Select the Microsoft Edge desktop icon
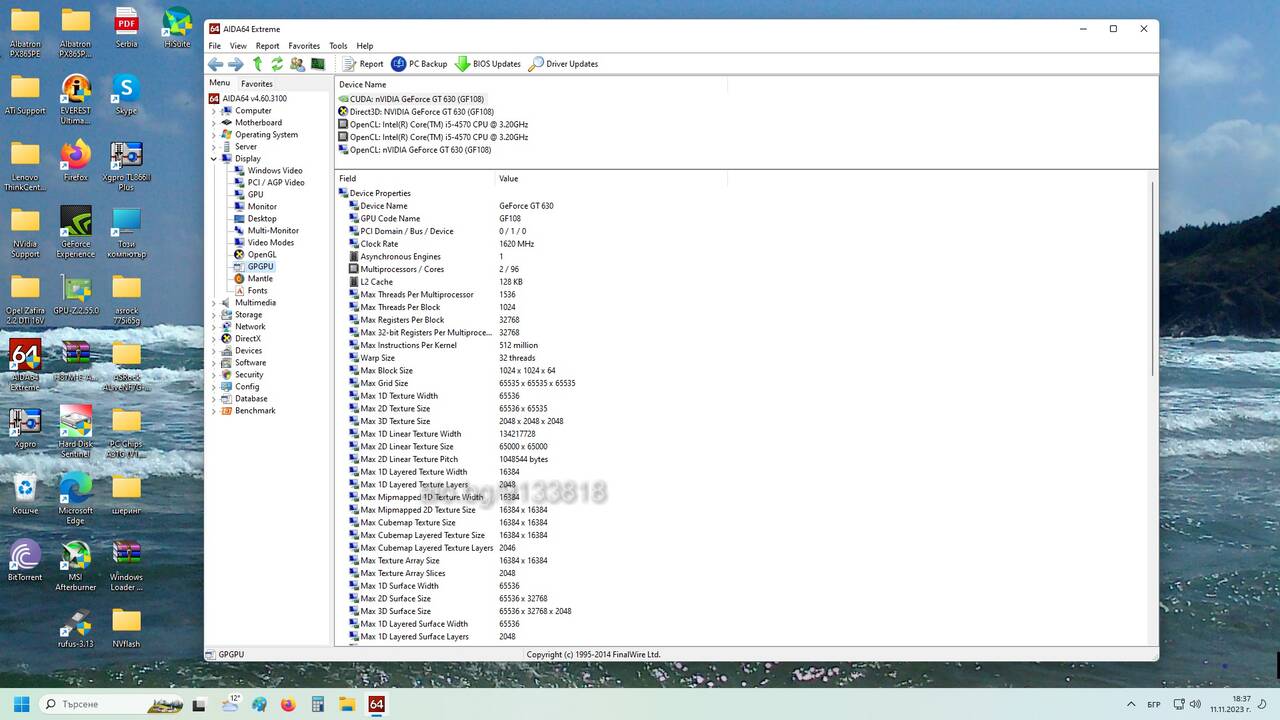1280x720 pixels. click(x=76, y=499)
